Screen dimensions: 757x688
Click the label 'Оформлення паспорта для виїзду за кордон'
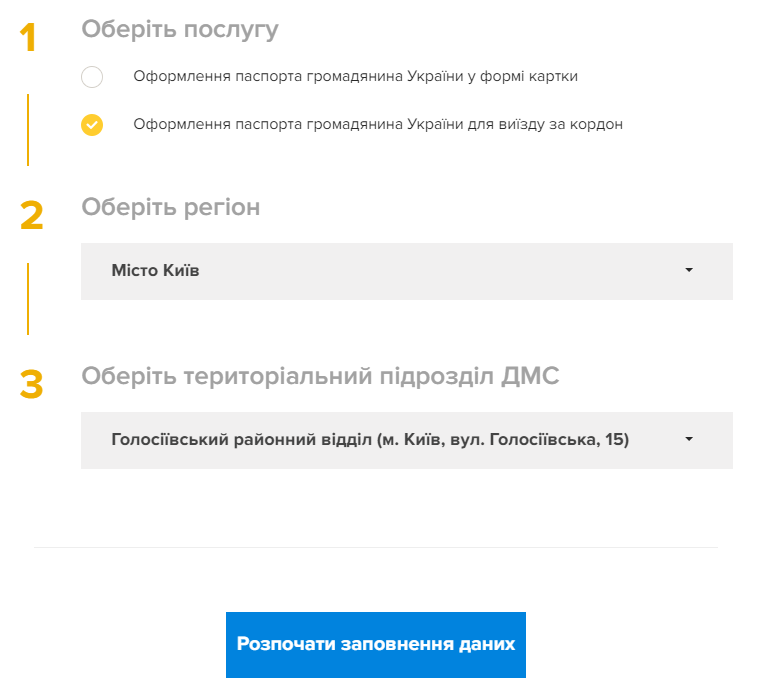tap(377, 125)
